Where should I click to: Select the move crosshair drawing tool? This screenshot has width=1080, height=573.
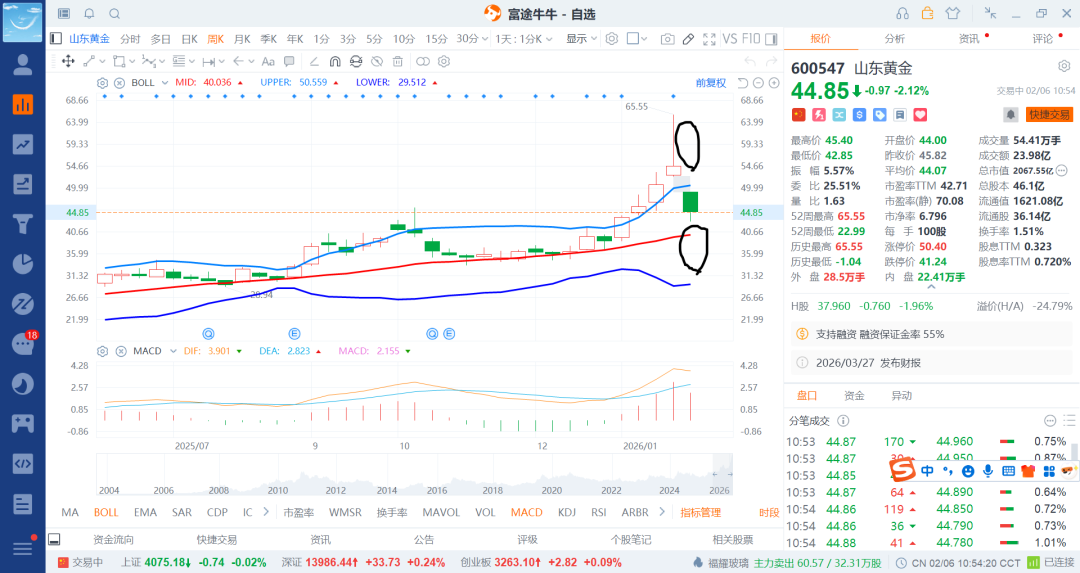(x=68, y=61)
